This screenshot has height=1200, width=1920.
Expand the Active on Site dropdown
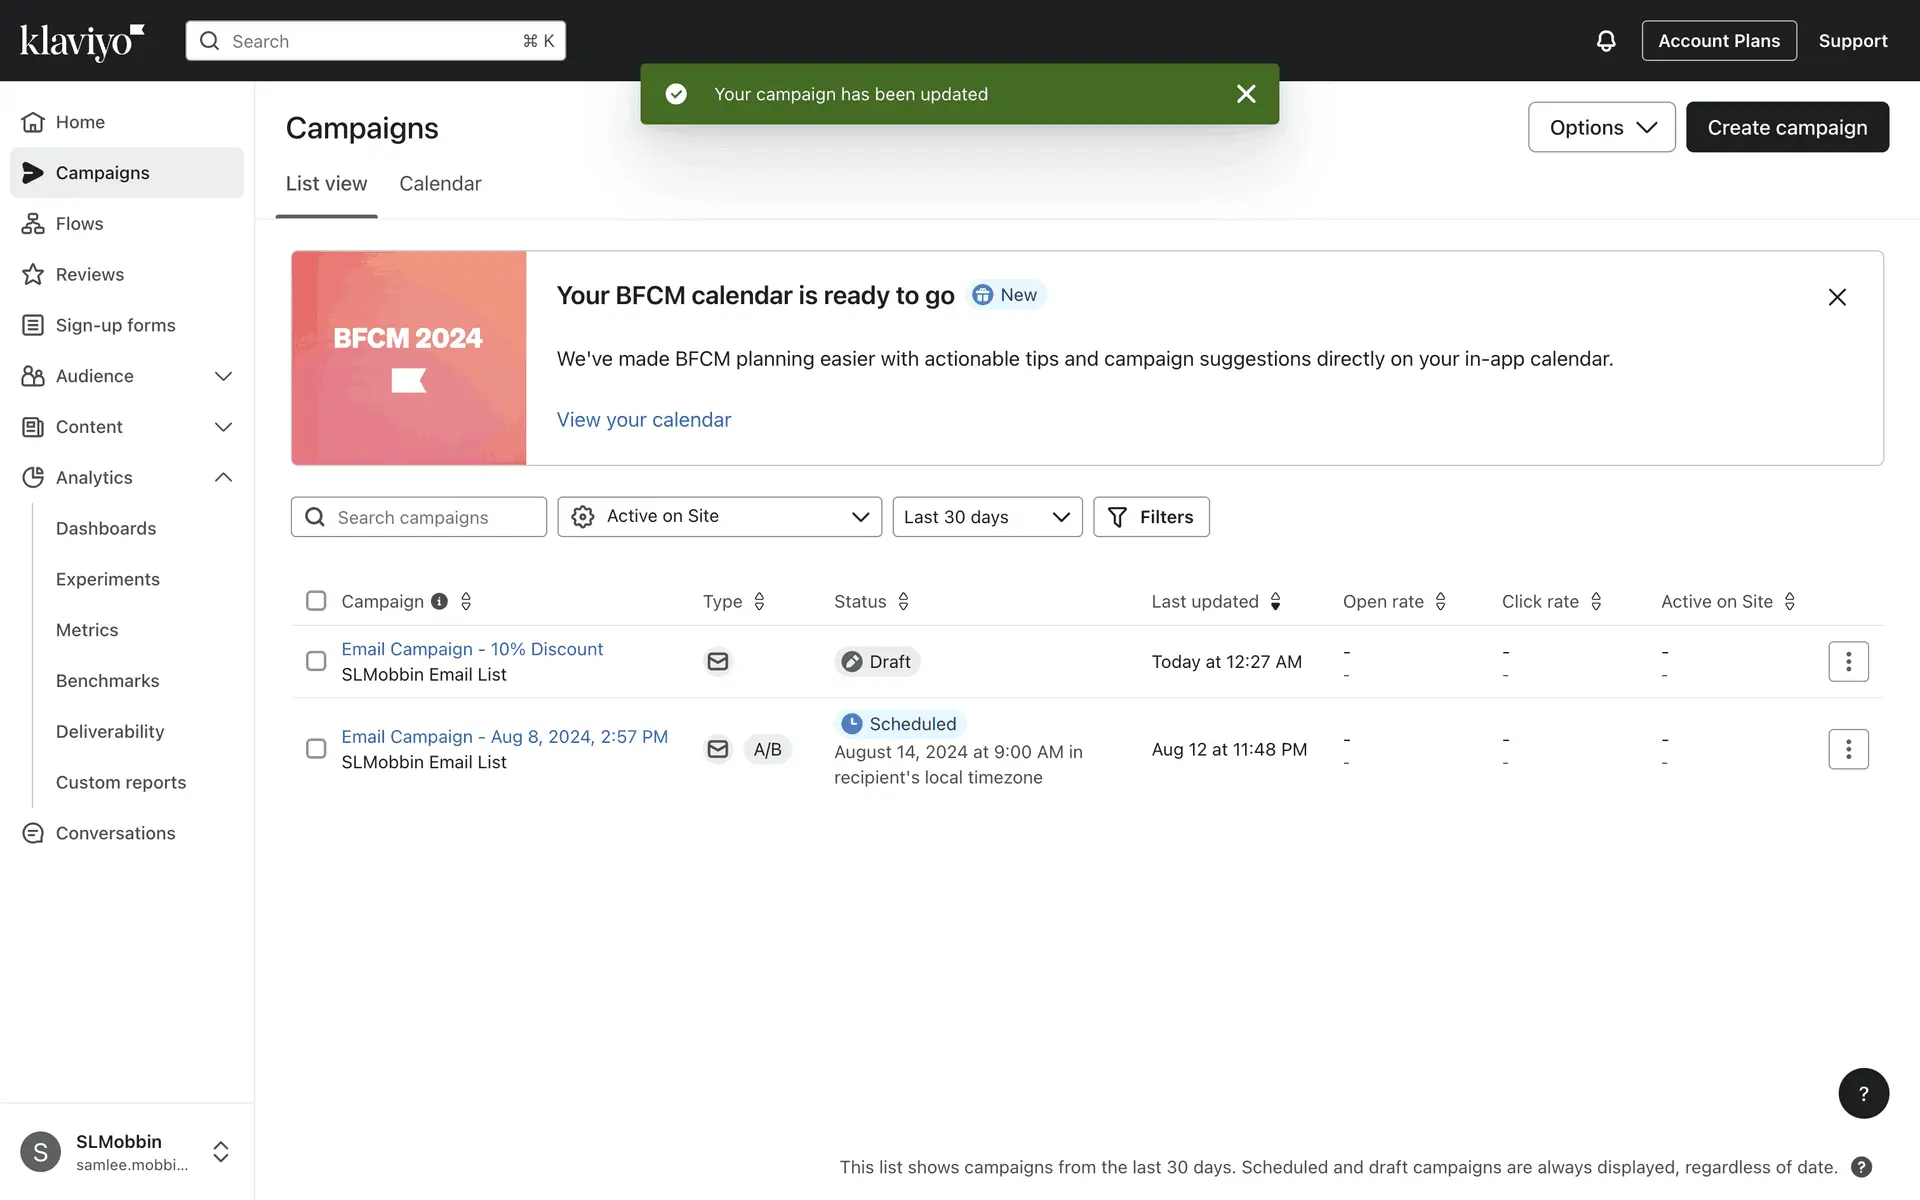[719, 517]
